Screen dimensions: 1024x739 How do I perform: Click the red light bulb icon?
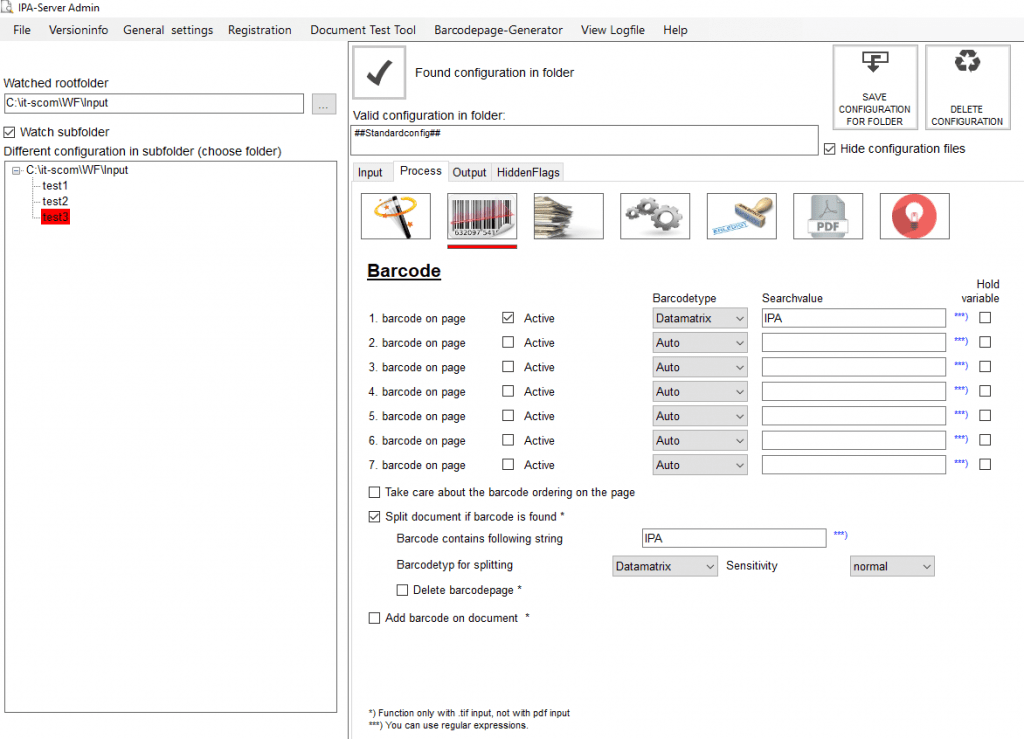[914, 216]
